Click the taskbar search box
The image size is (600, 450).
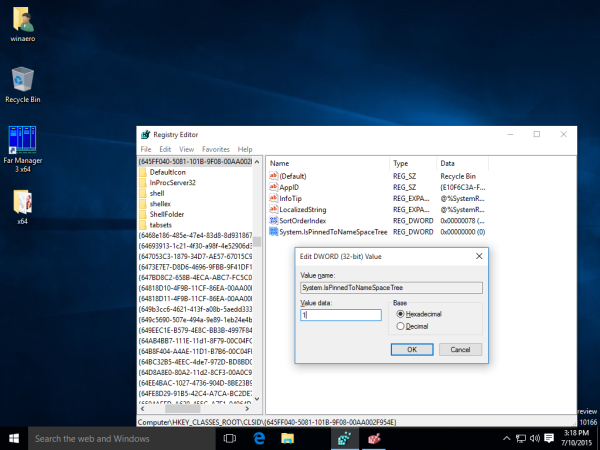coord(122,439)
